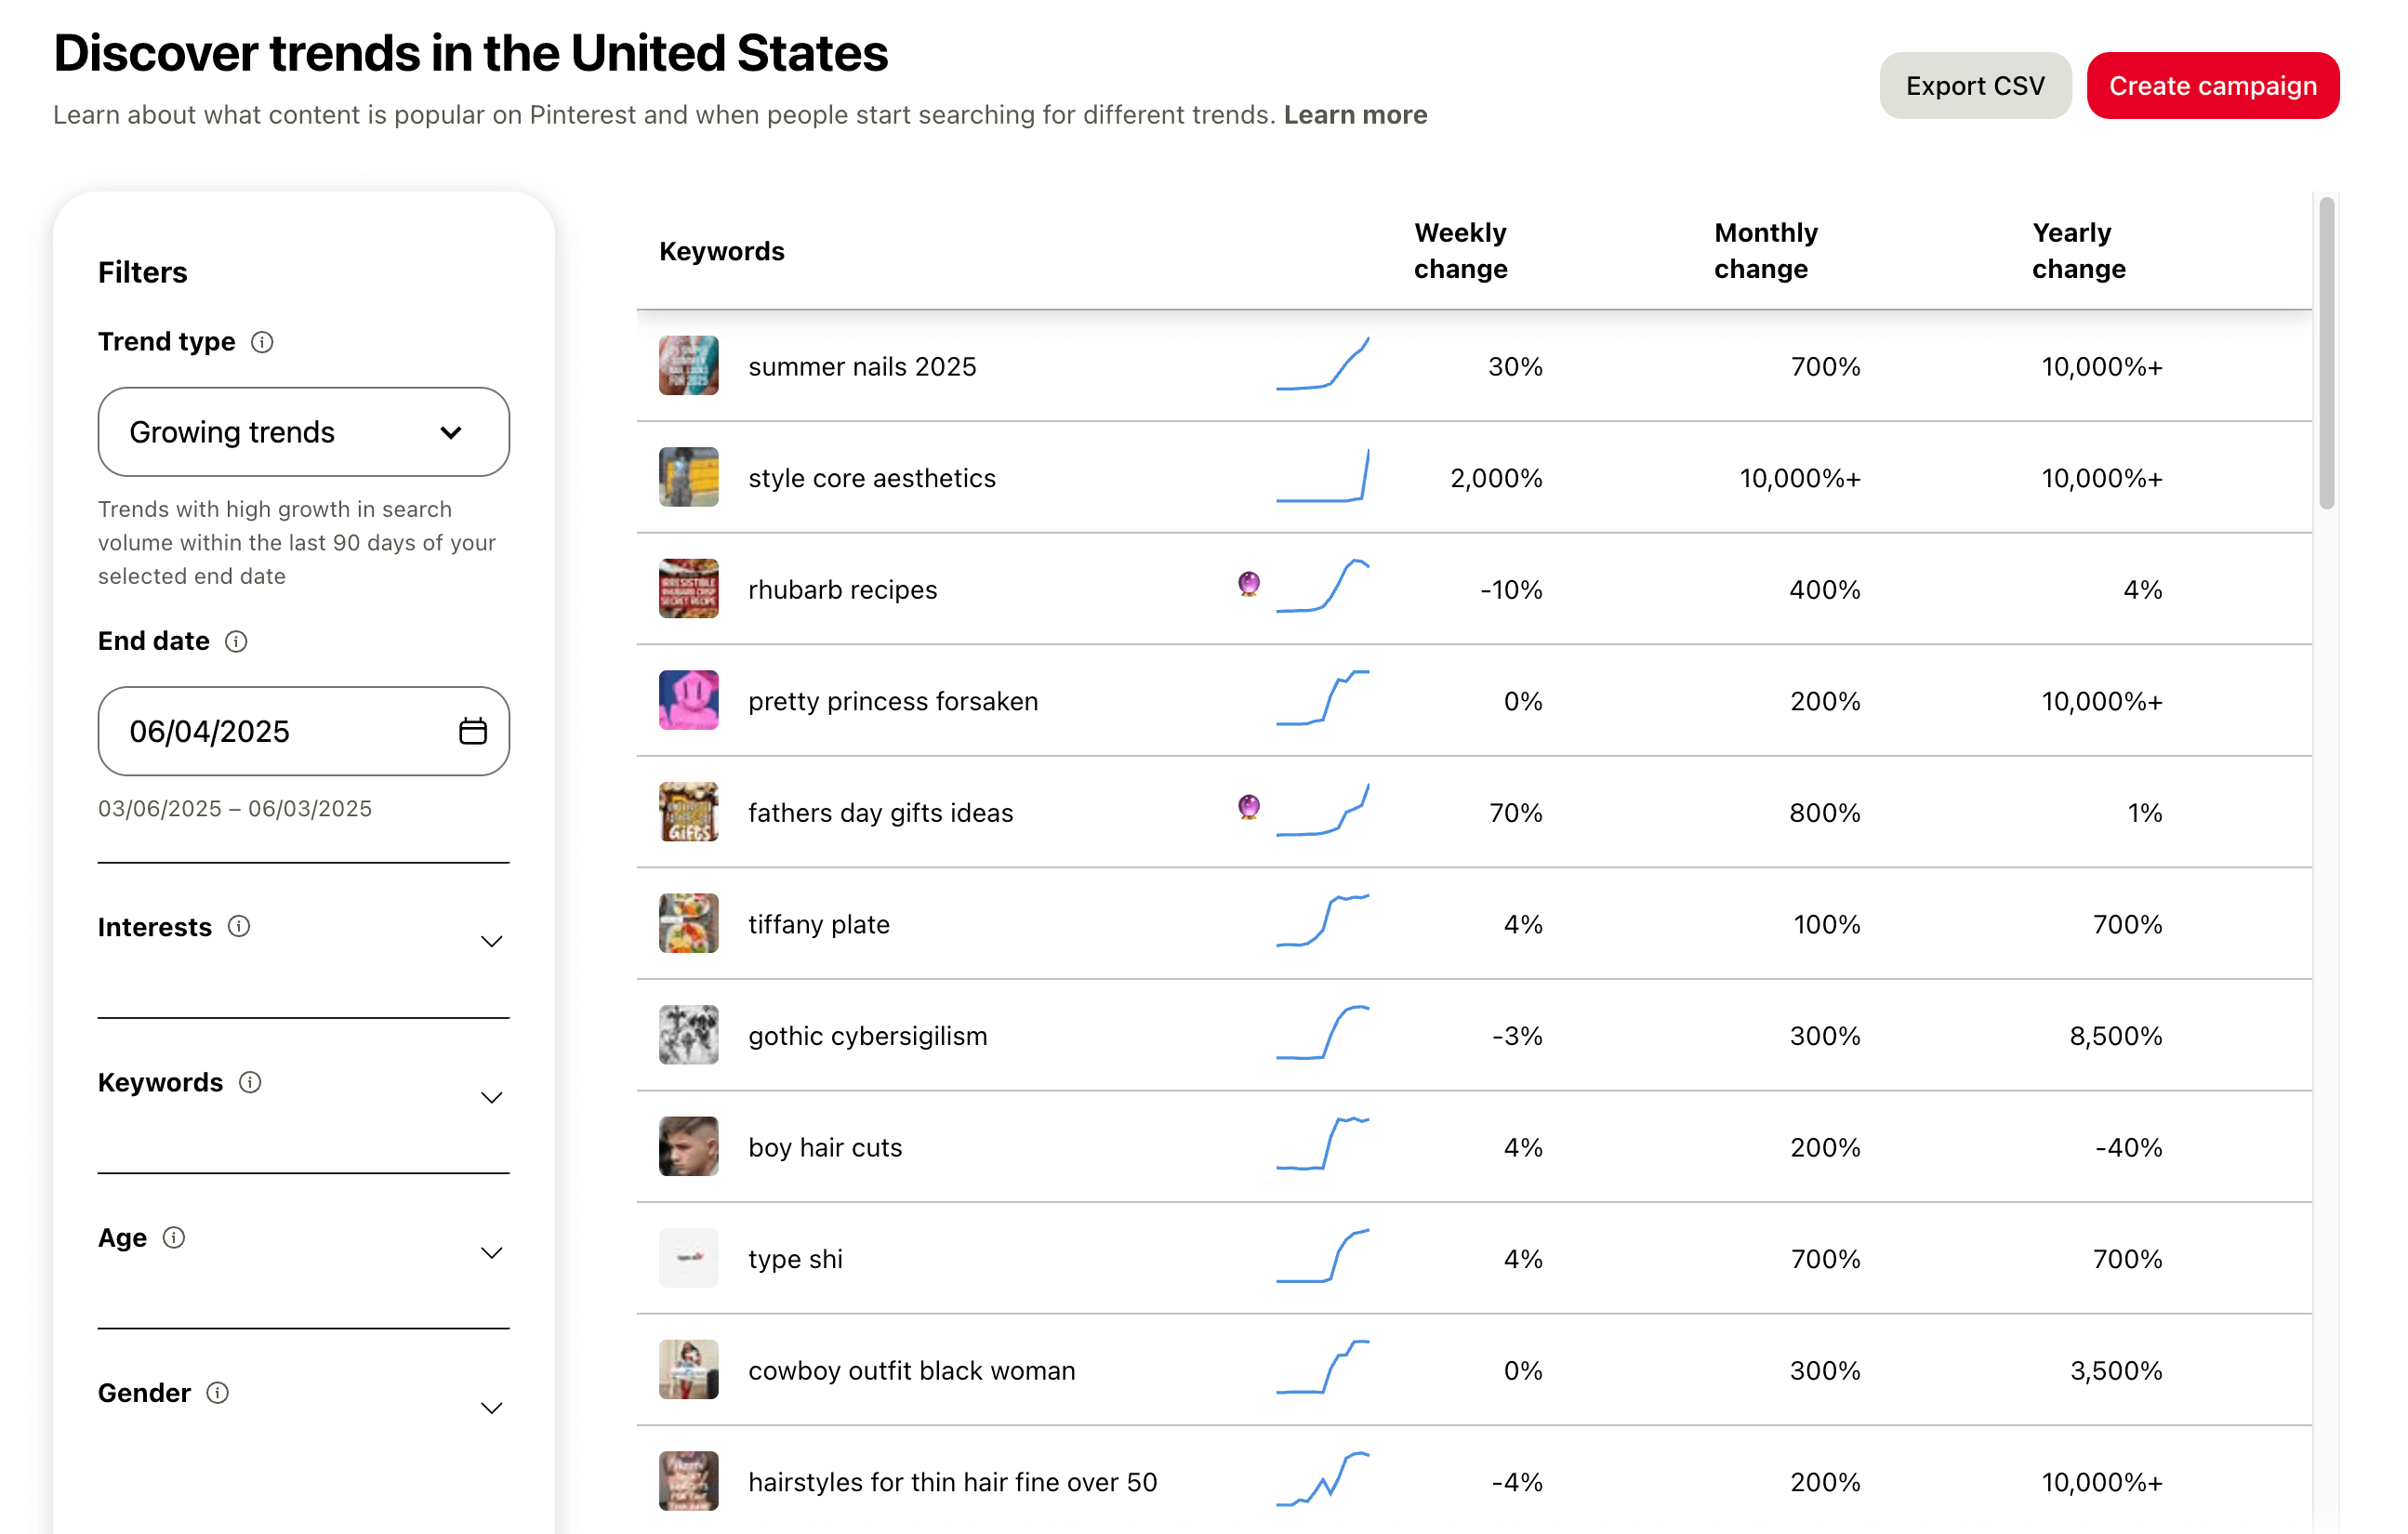Expand the Interests filter section
This screenshot has width=2408, height=1534.
tap(491, 941)
